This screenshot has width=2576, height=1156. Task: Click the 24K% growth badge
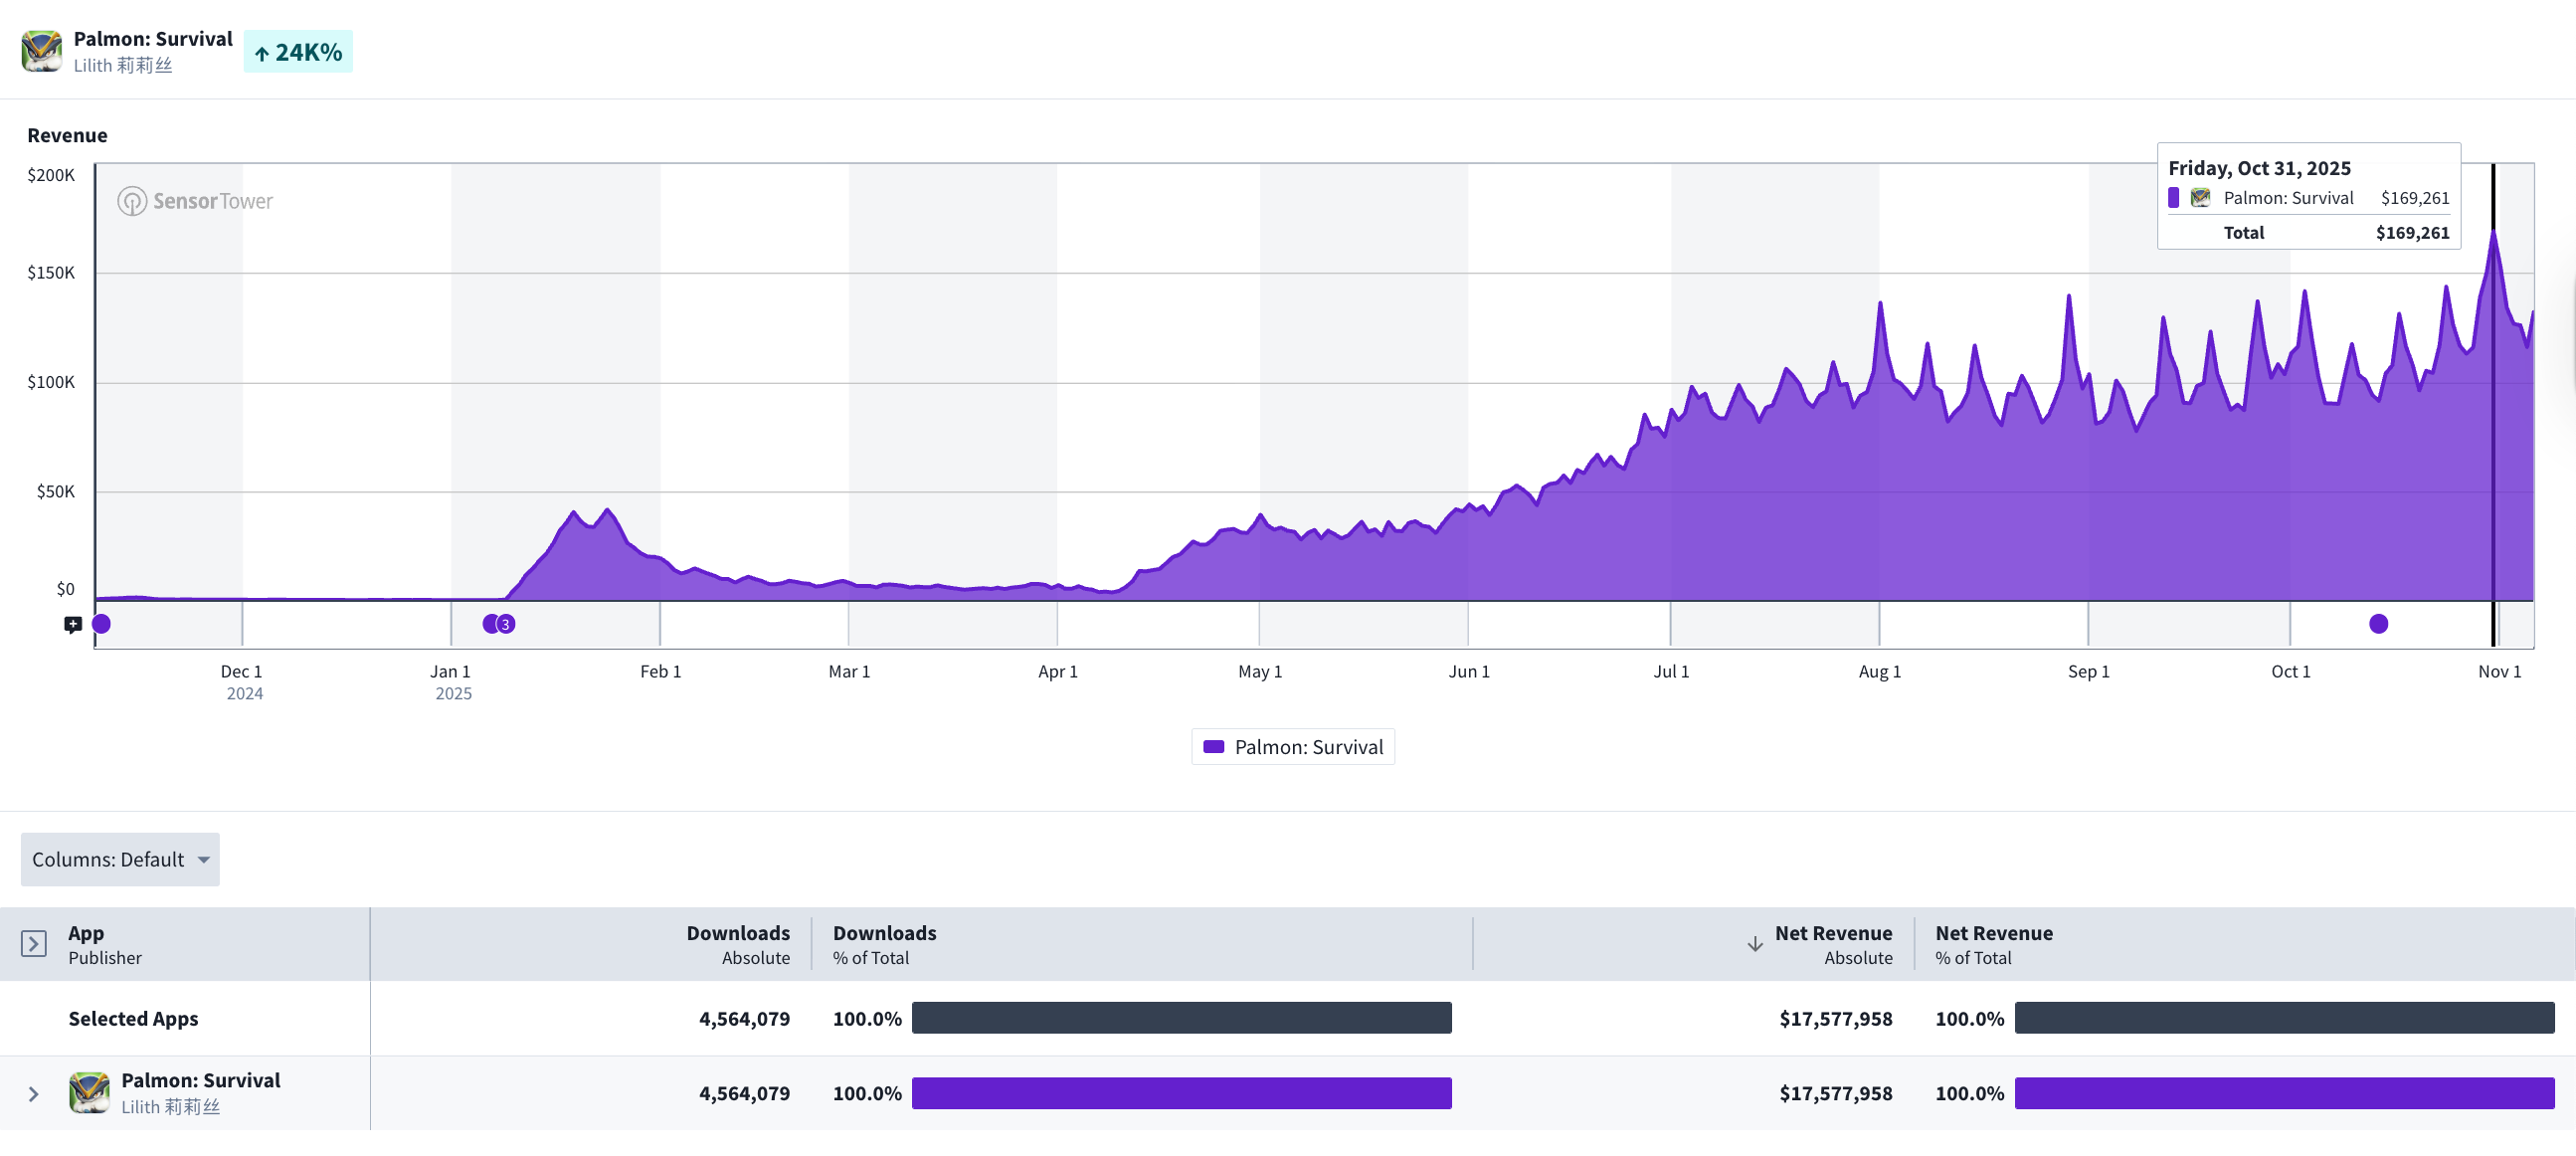click(298, 52)
